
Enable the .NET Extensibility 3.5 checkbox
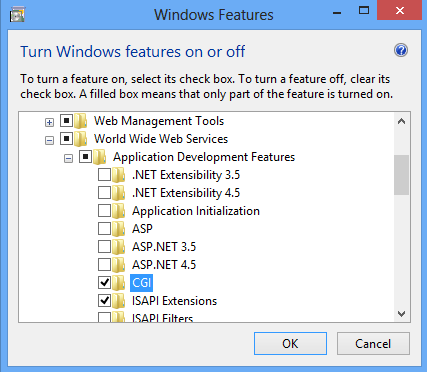click(104, 174)
